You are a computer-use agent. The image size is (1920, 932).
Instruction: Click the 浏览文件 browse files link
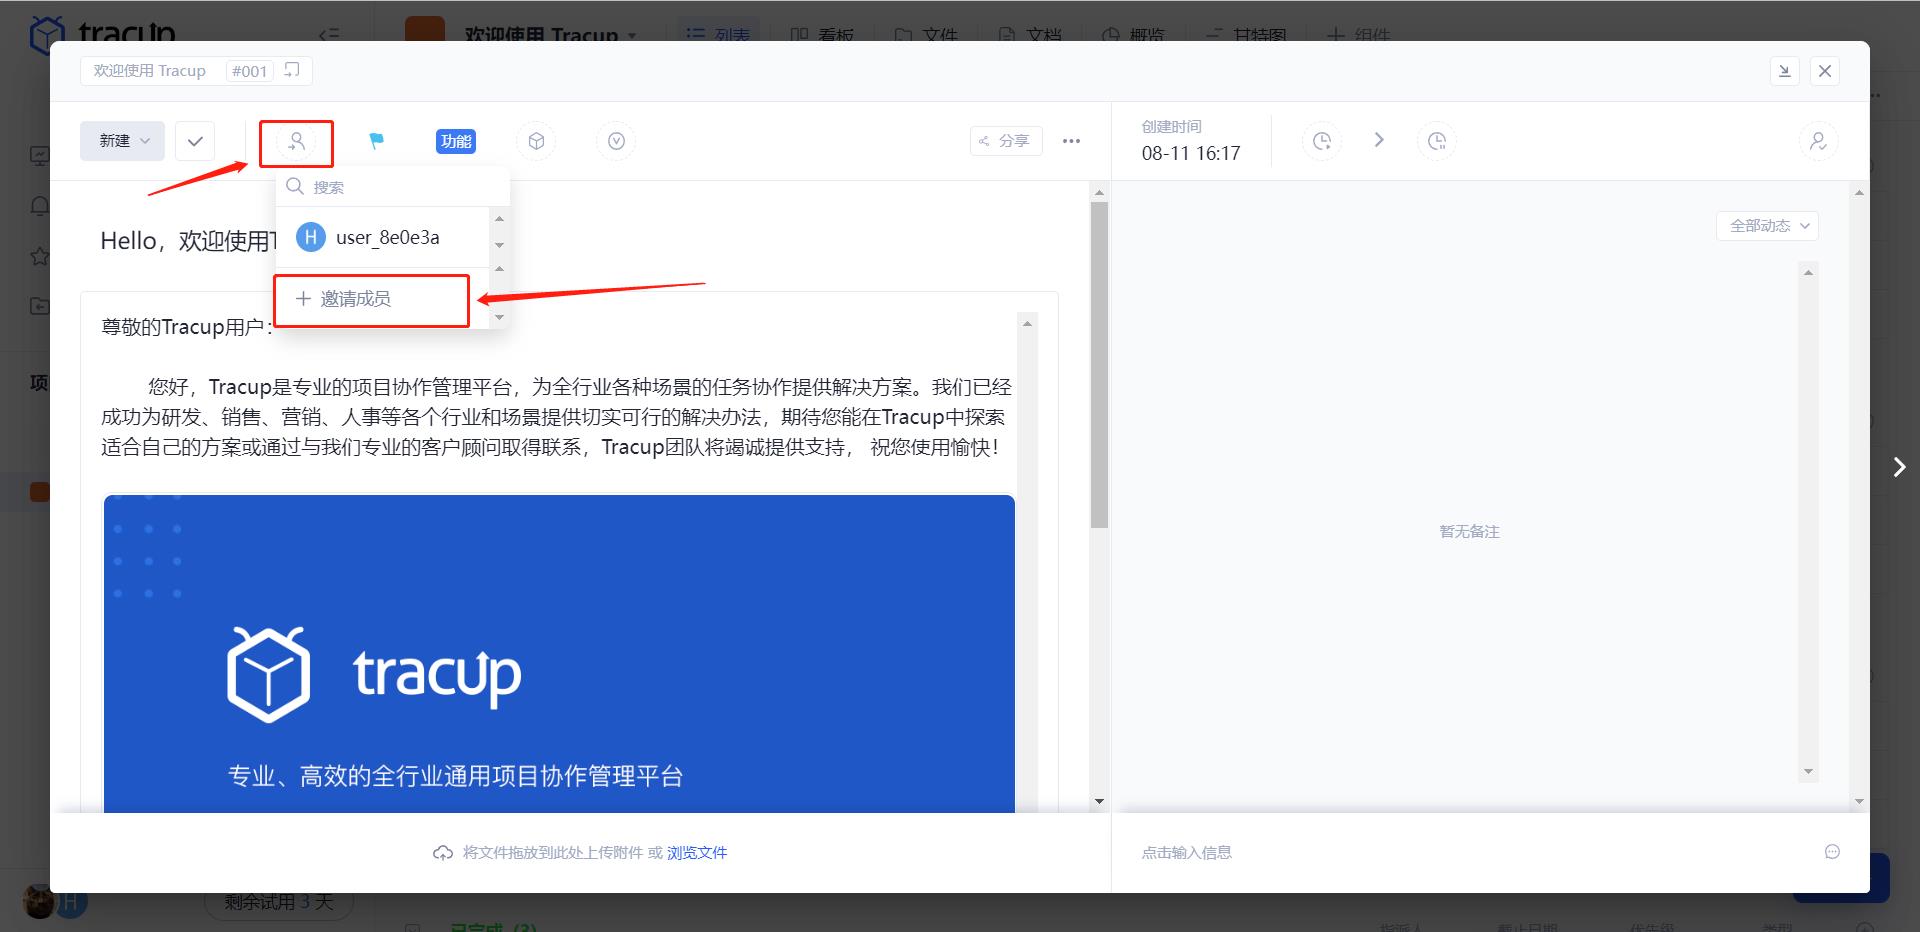point(697,853)
